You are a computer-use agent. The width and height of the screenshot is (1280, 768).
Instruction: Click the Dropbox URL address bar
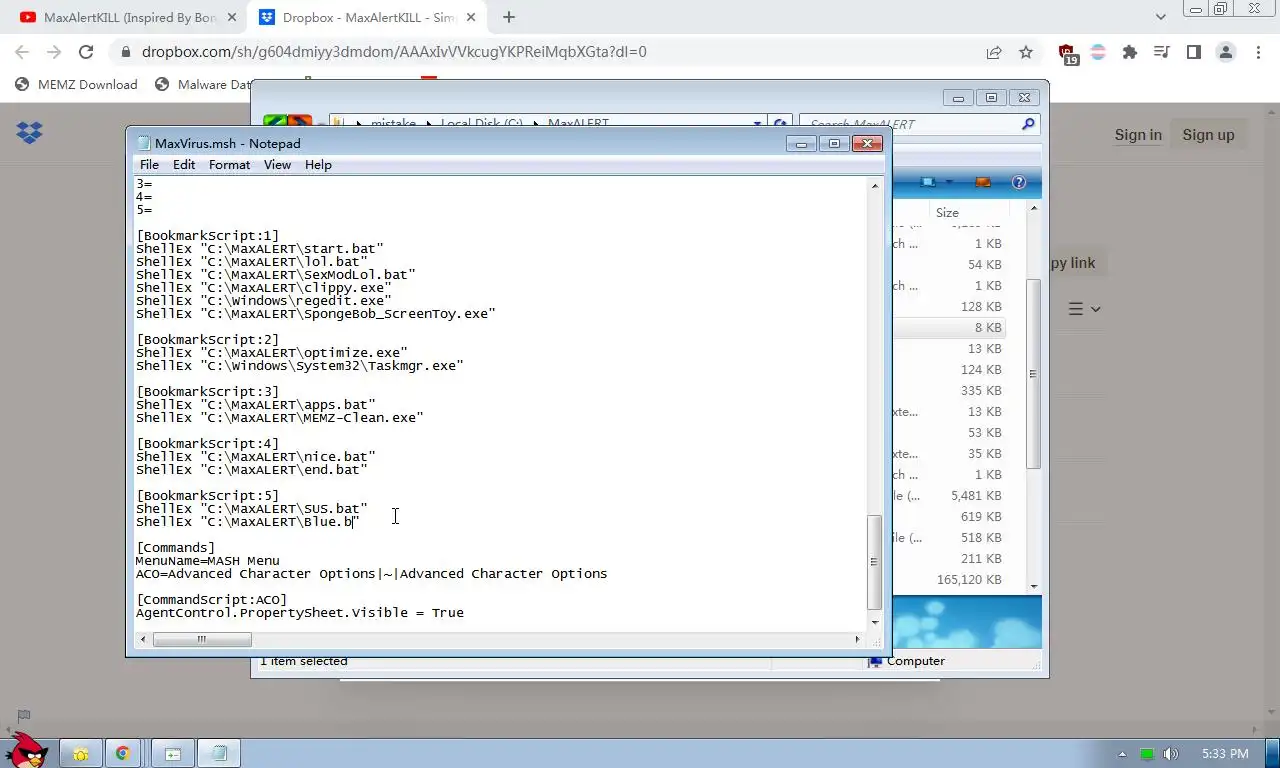(394, 52)
